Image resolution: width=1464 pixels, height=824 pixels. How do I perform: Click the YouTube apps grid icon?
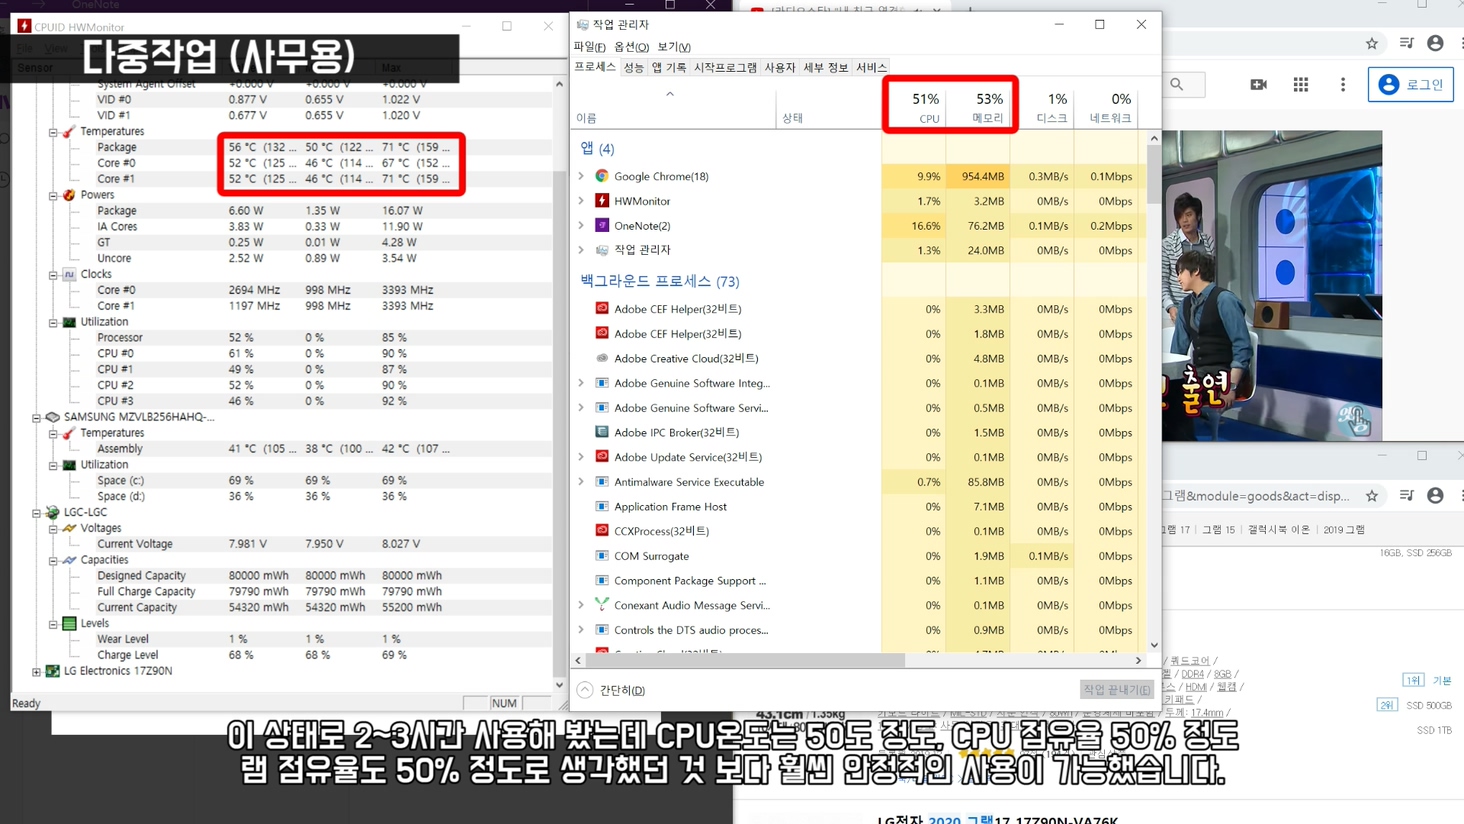pyautogui.click(x=1300, y=85)
